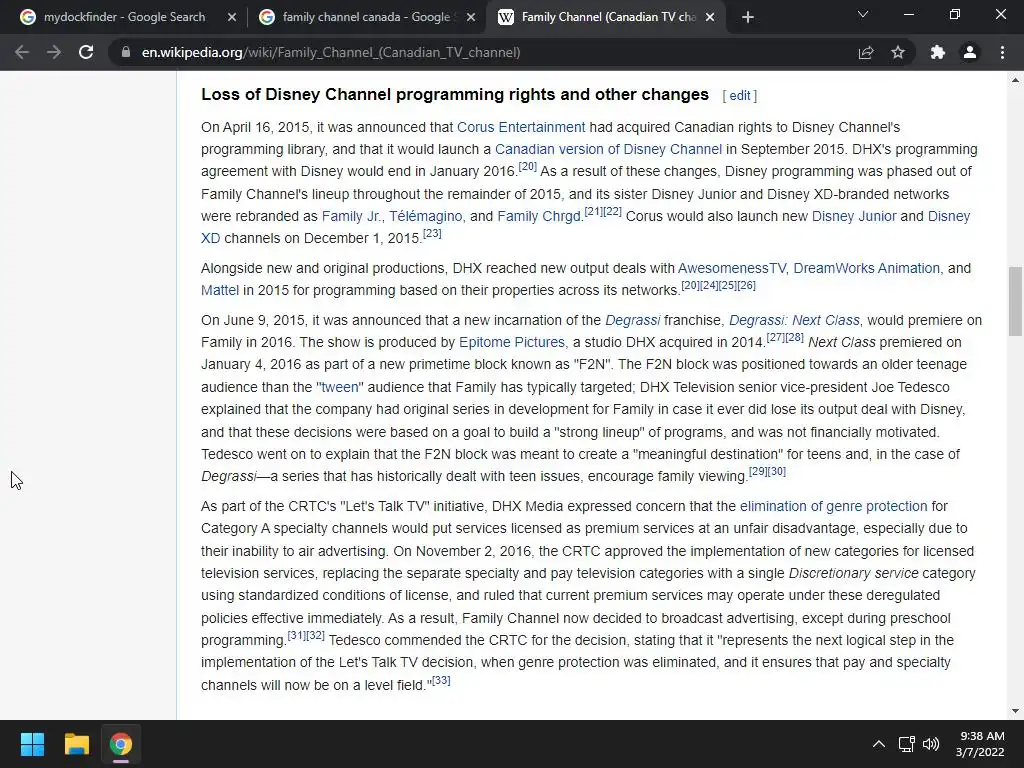View site info via padlock icon
This screenshot has height=768, width=1024.
coord(125,52)
